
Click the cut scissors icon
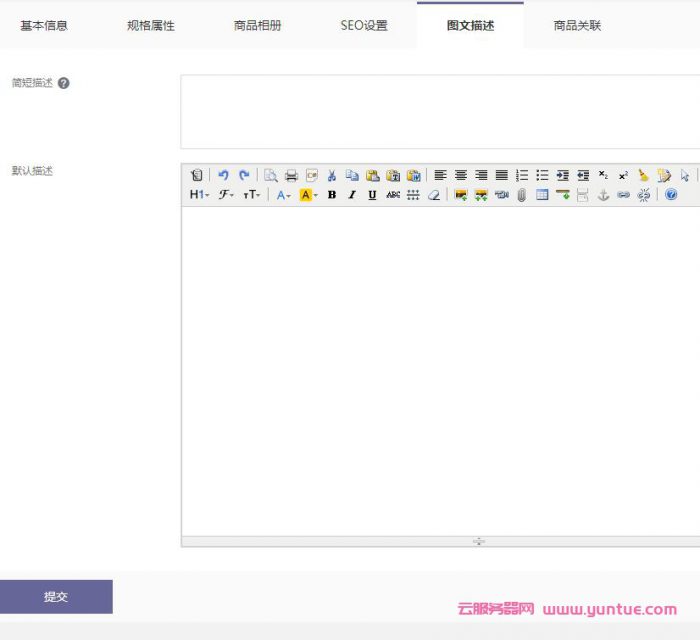point(332,175)
